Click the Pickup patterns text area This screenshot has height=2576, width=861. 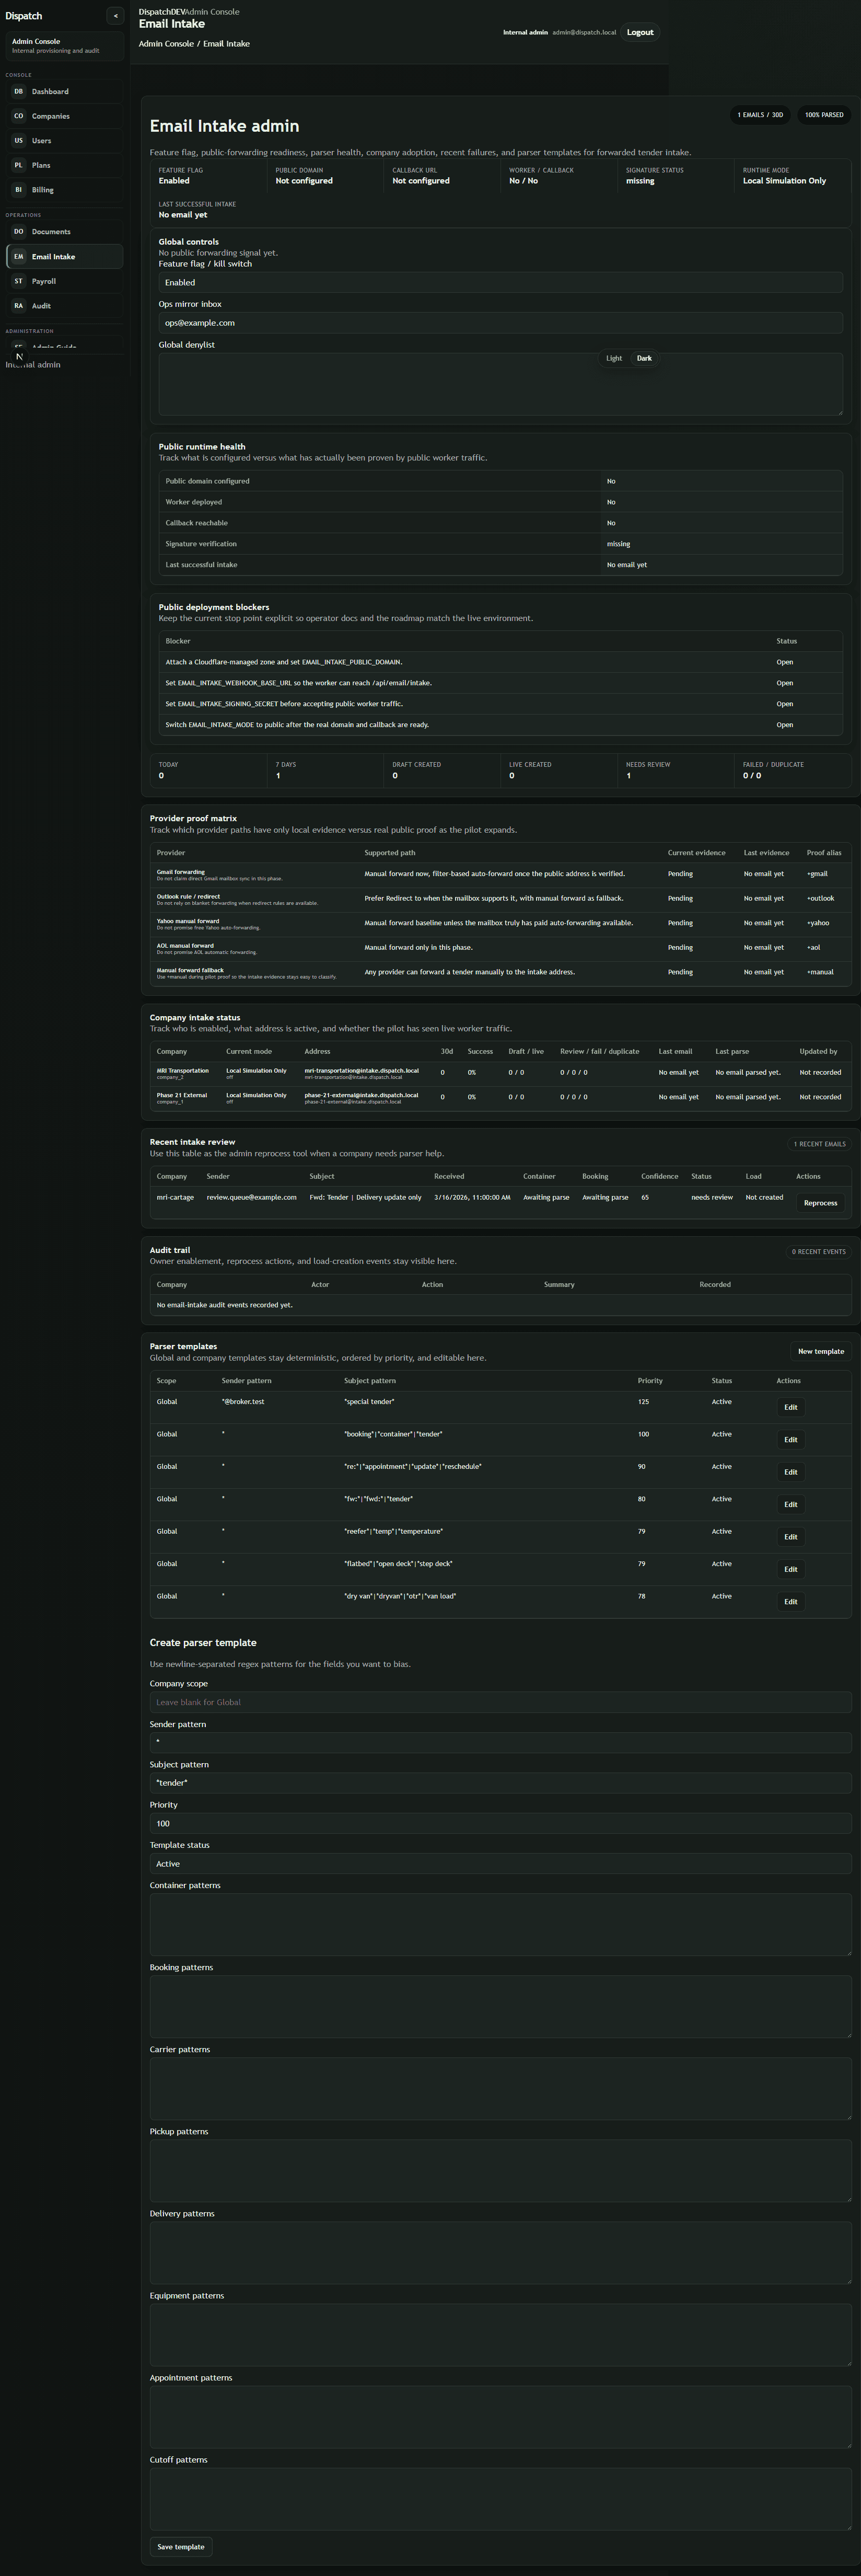(x=500, y=2170)
